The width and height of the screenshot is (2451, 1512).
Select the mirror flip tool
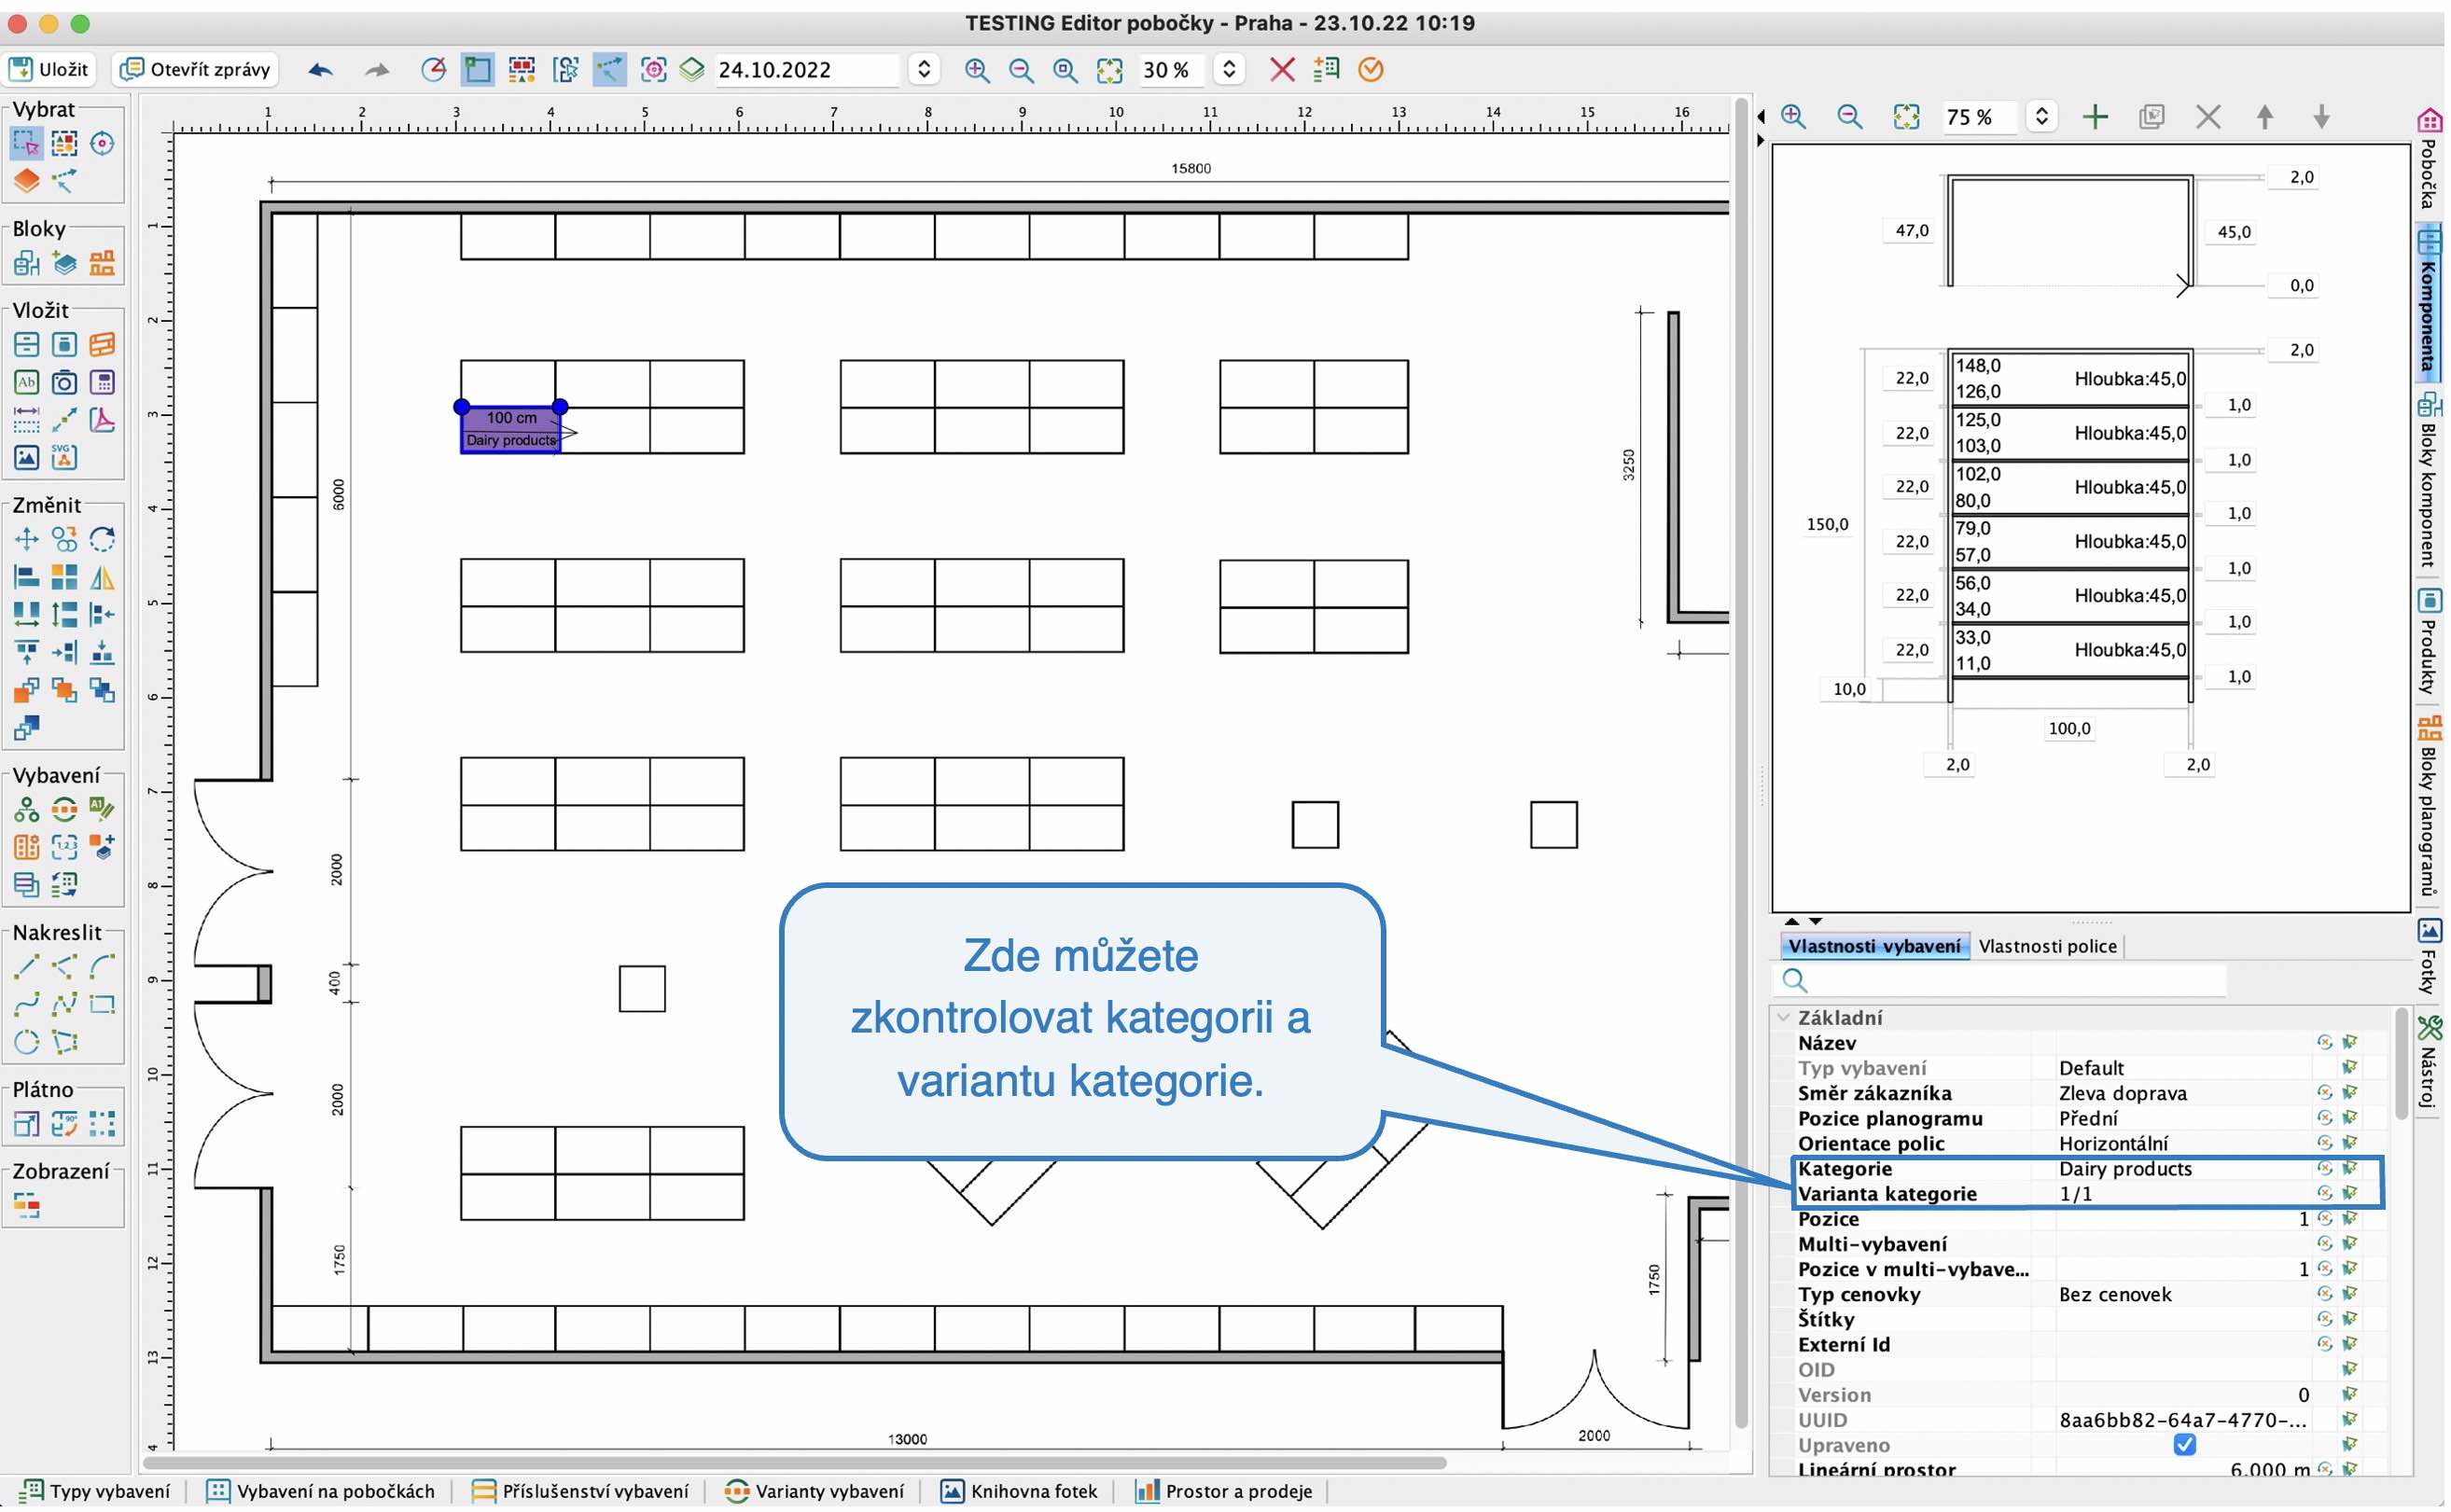(x=102, y=578)
